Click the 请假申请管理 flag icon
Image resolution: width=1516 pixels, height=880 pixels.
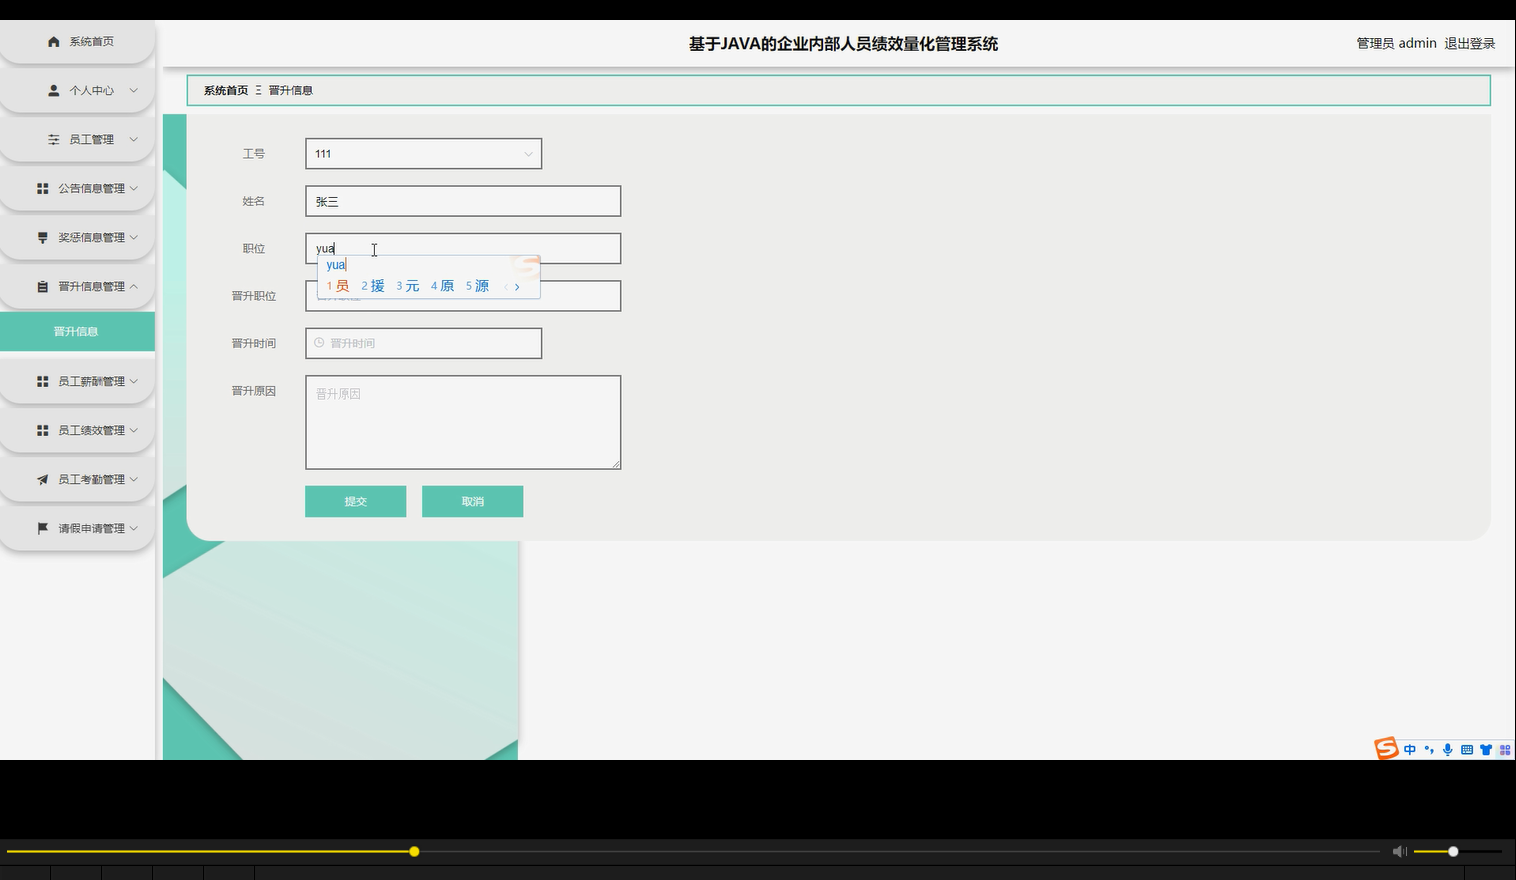coord(41,528)
